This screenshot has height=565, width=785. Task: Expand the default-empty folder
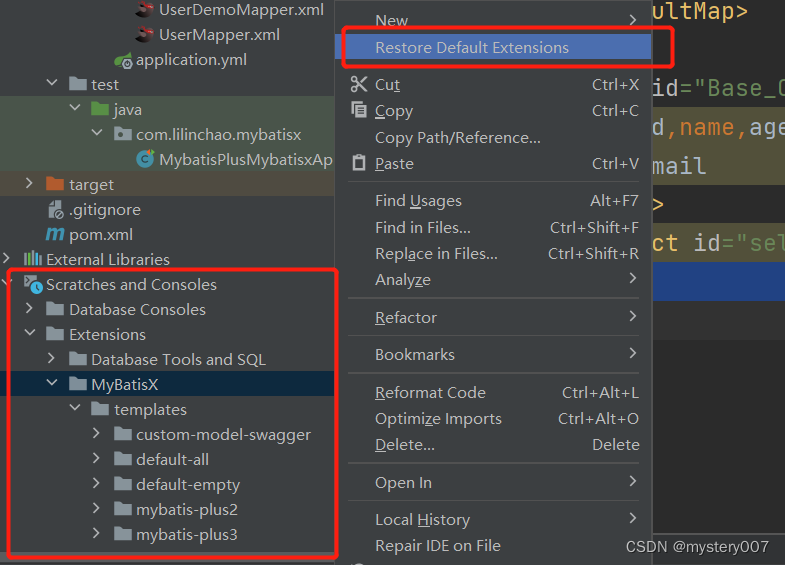pos(96,484)
